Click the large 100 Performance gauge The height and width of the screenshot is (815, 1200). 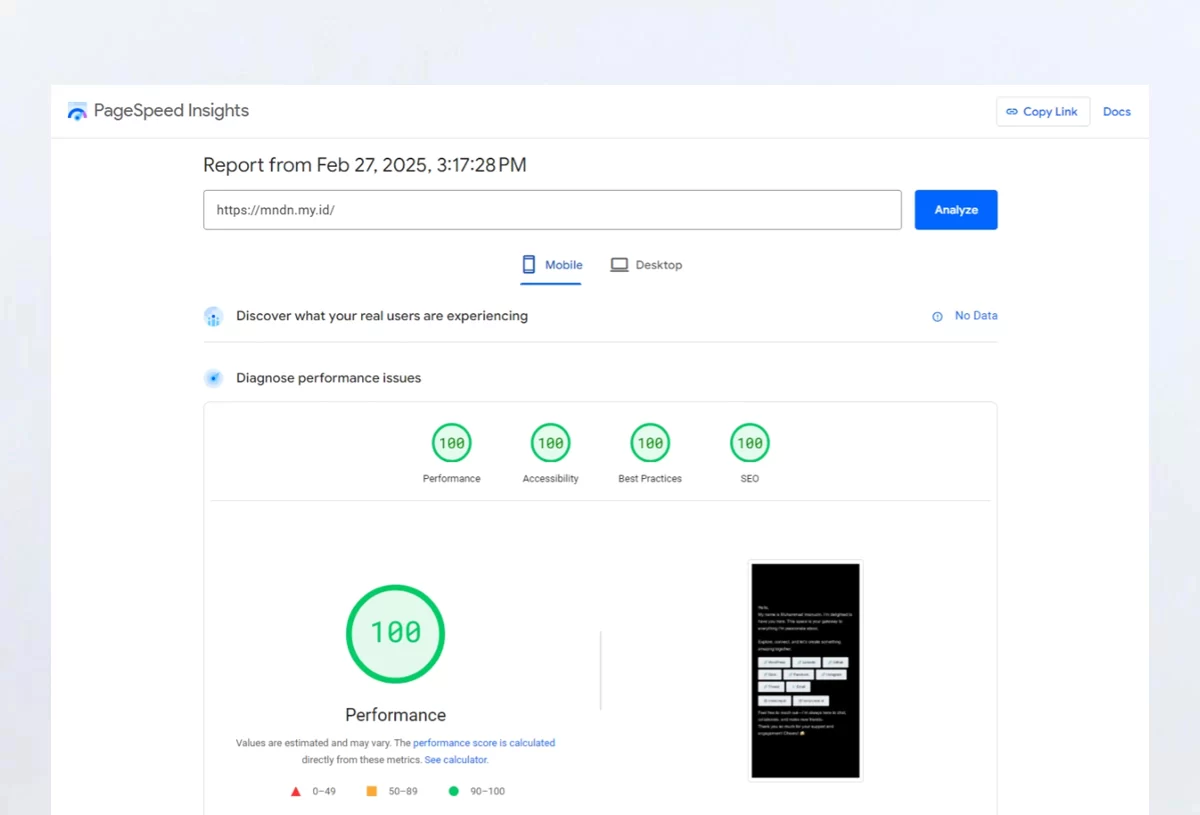tap(396, 633)
